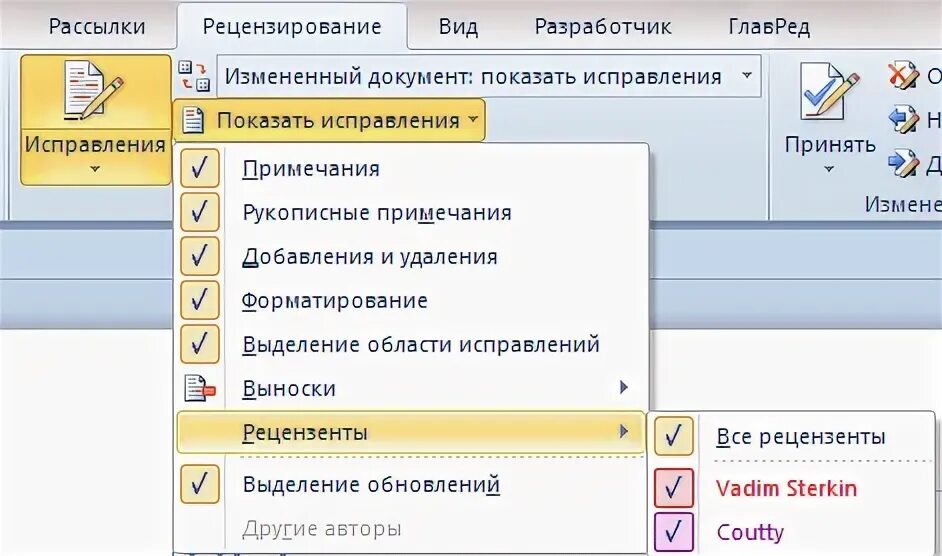
Task: Disable Форматирование markup option
Action: click(199, 300)
